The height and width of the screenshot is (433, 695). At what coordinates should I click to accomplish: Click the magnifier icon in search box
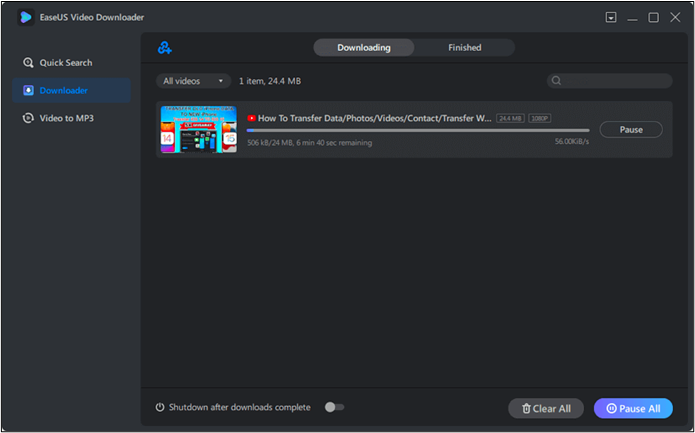pyautogui.click(x=556, y=81)
